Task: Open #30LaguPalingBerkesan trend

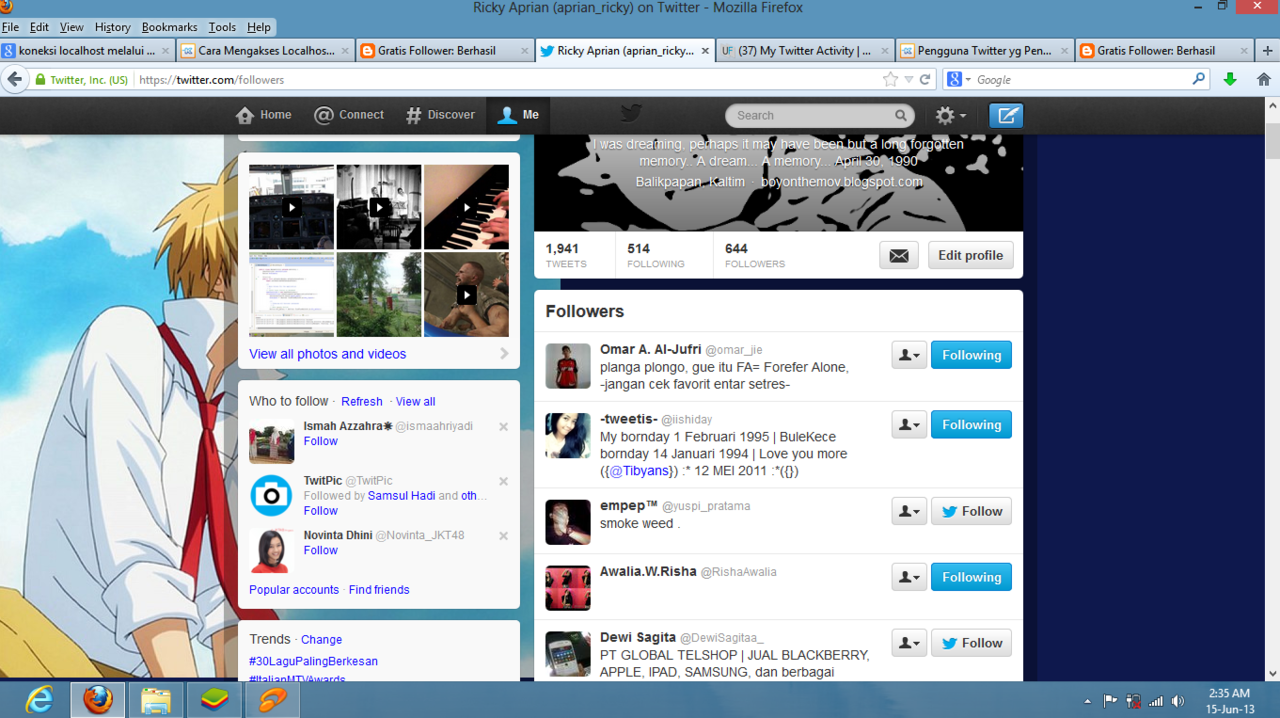Action: (x=314, y=661)
